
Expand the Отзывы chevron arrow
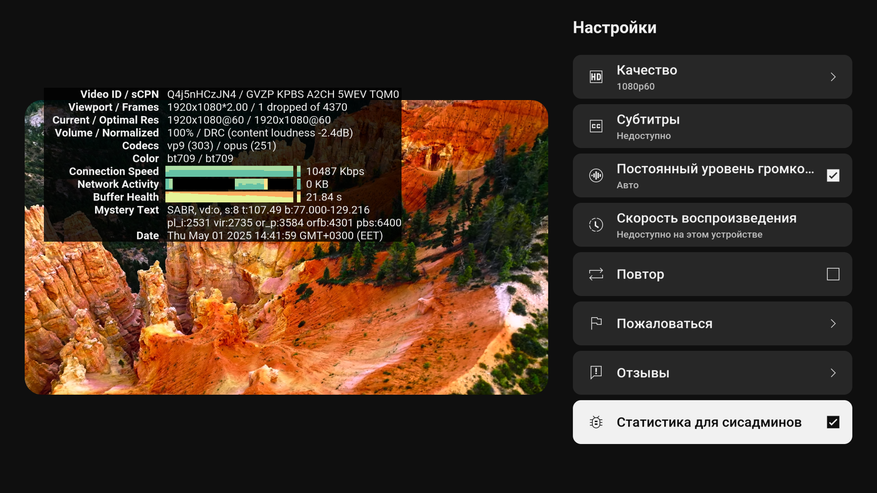(x=833, y=373)
